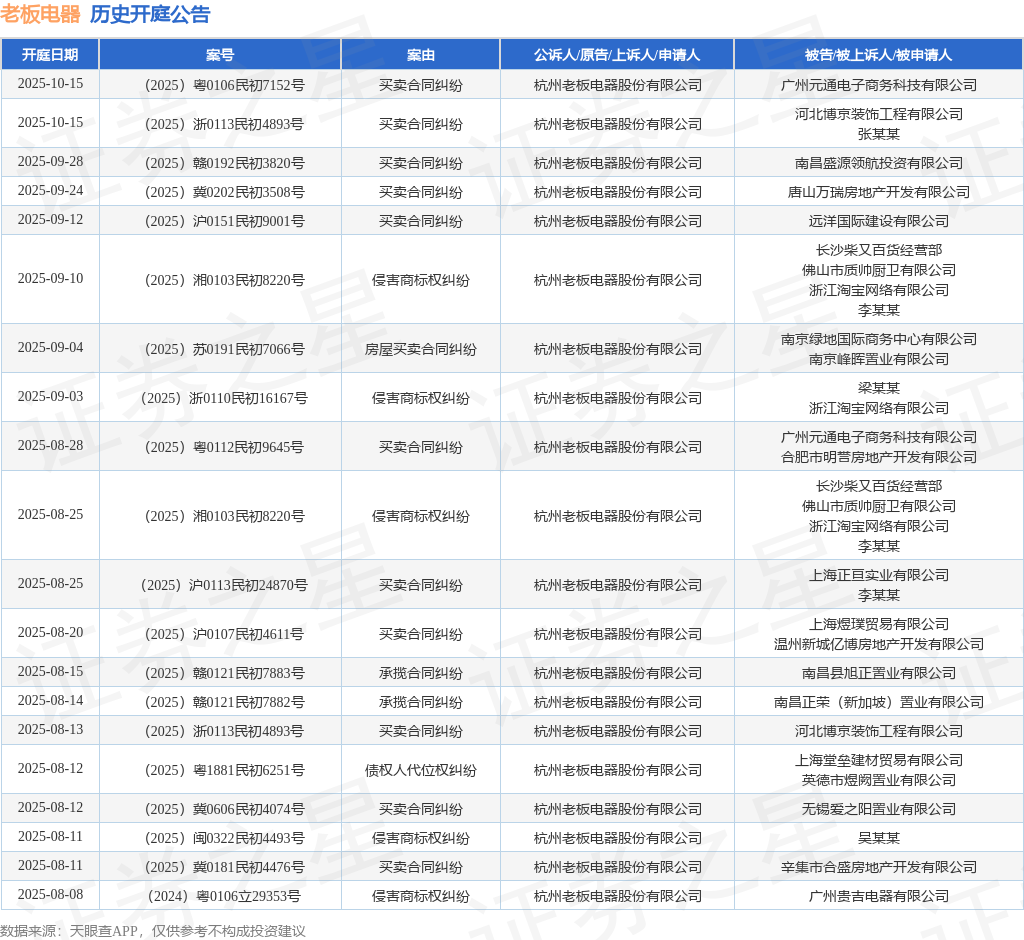Click the 被告/被上诉人/被申请人 column header
The height and width of the screenshot is (940, 1024).
point(878,55)
